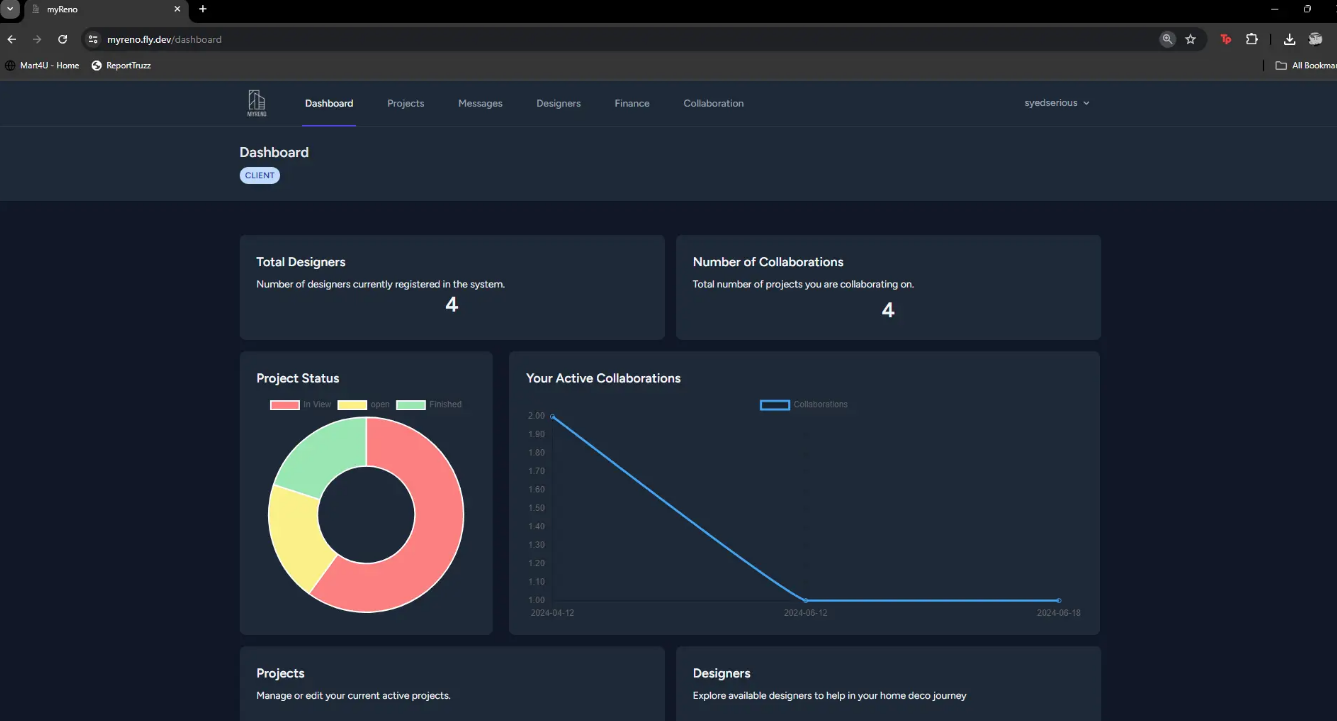Go to the Projects nav tab

[405, 103]
